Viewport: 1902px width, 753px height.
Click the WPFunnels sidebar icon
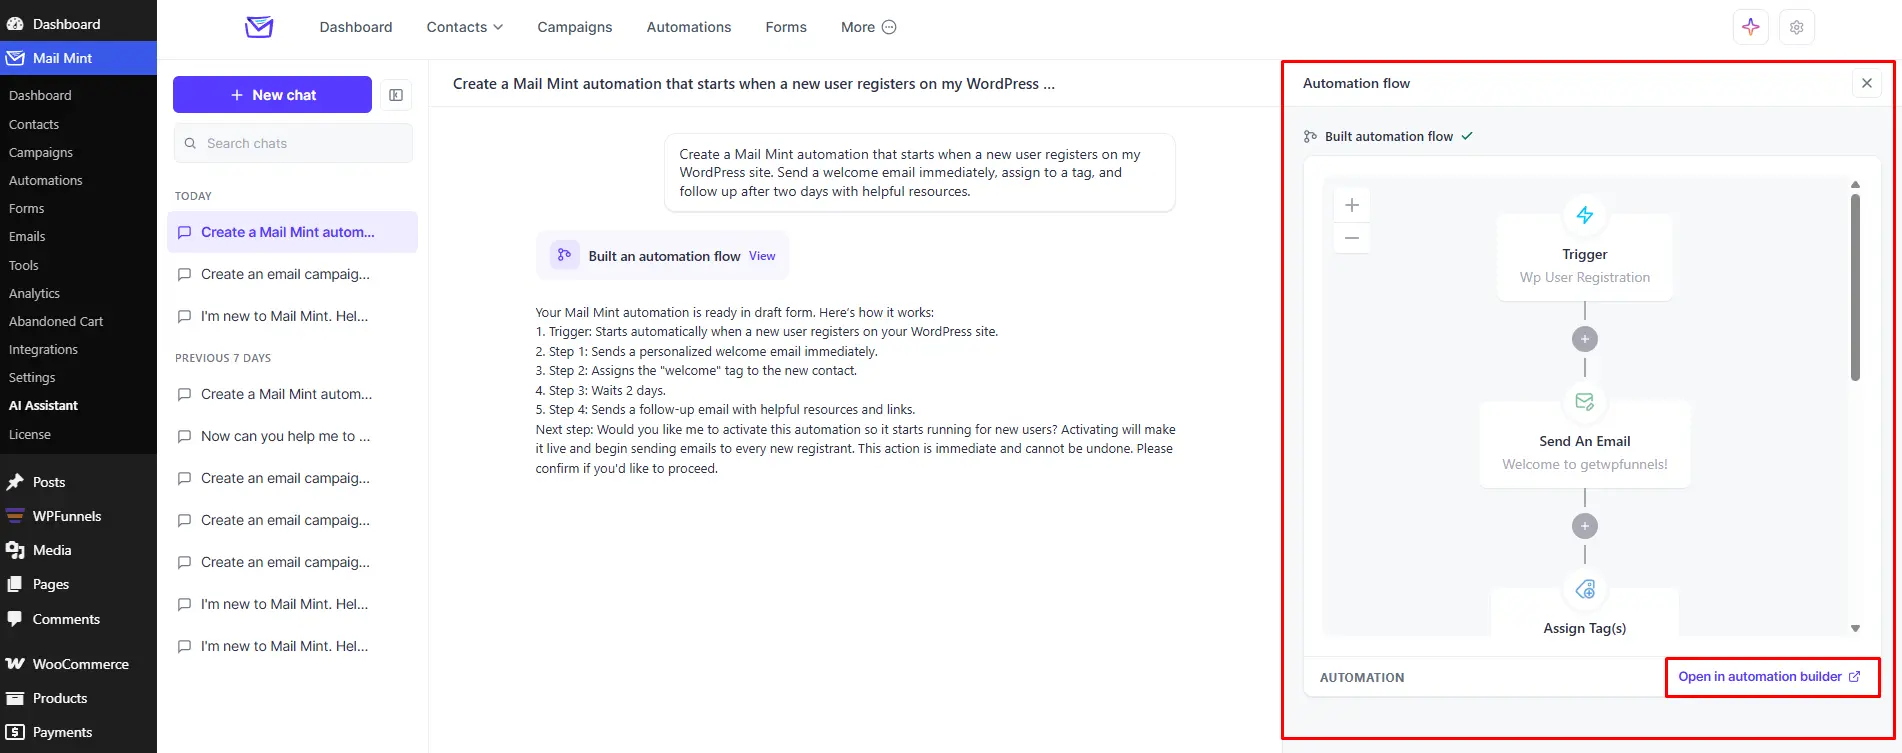point(15,516)
